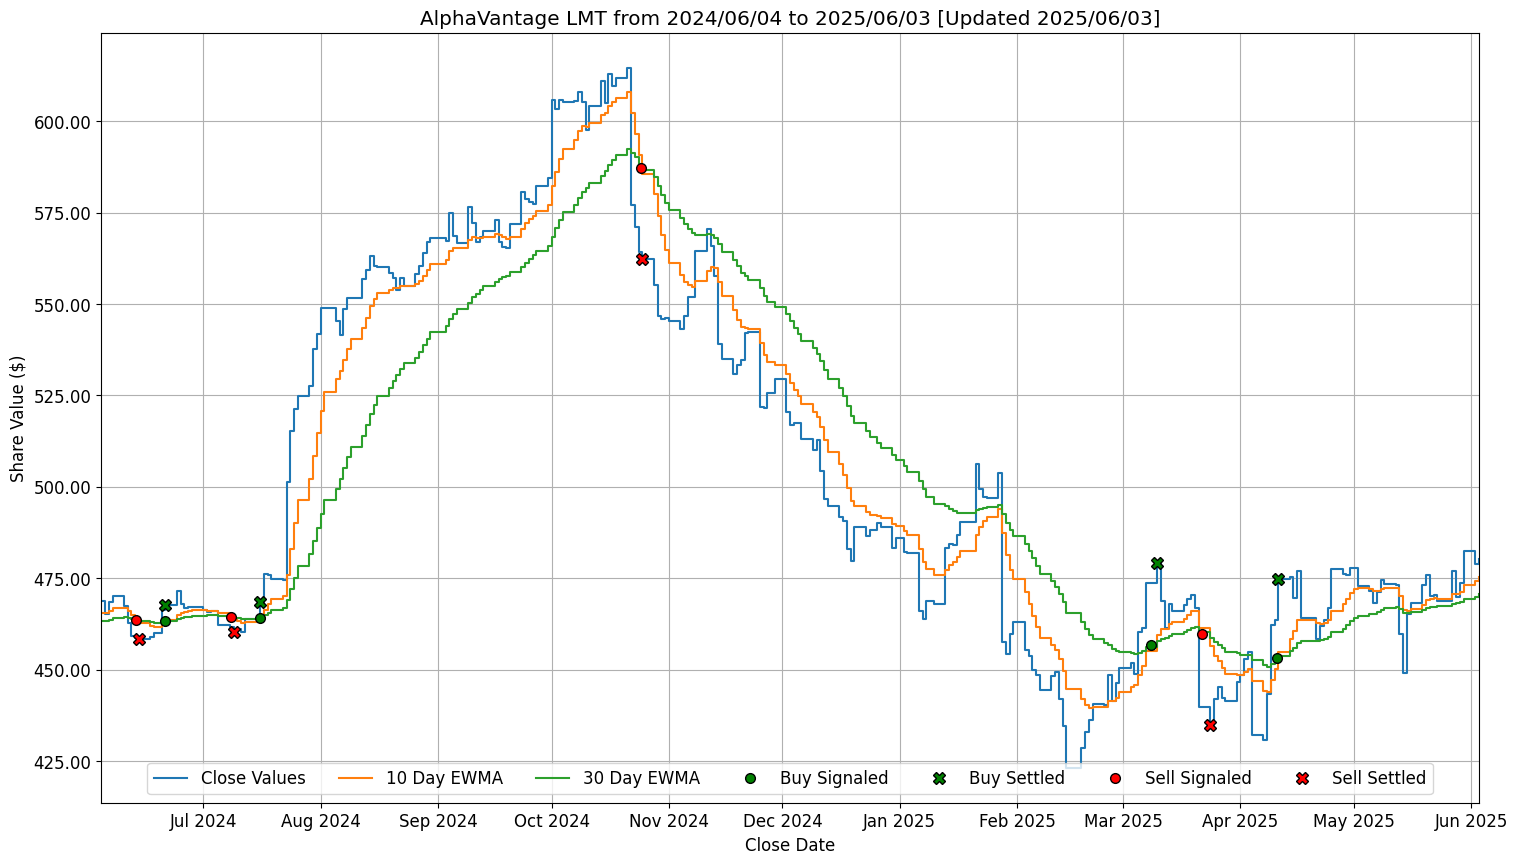Click the 'Share Value ($)' y-axis label
Screen dimensions: 1518x864
click(17, 418)
